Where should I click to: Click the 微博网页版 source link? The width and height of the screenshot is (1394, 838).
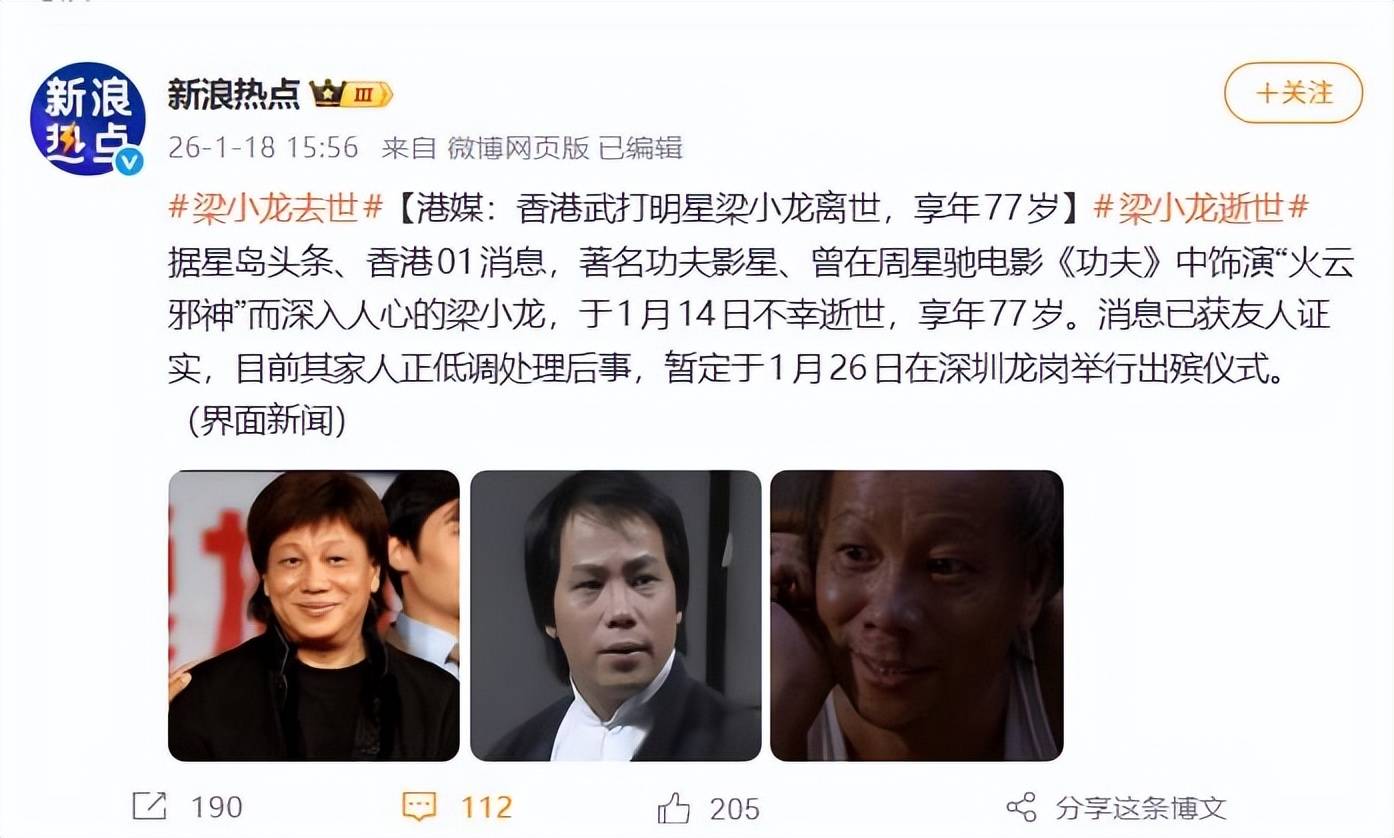tap(518, 147)
